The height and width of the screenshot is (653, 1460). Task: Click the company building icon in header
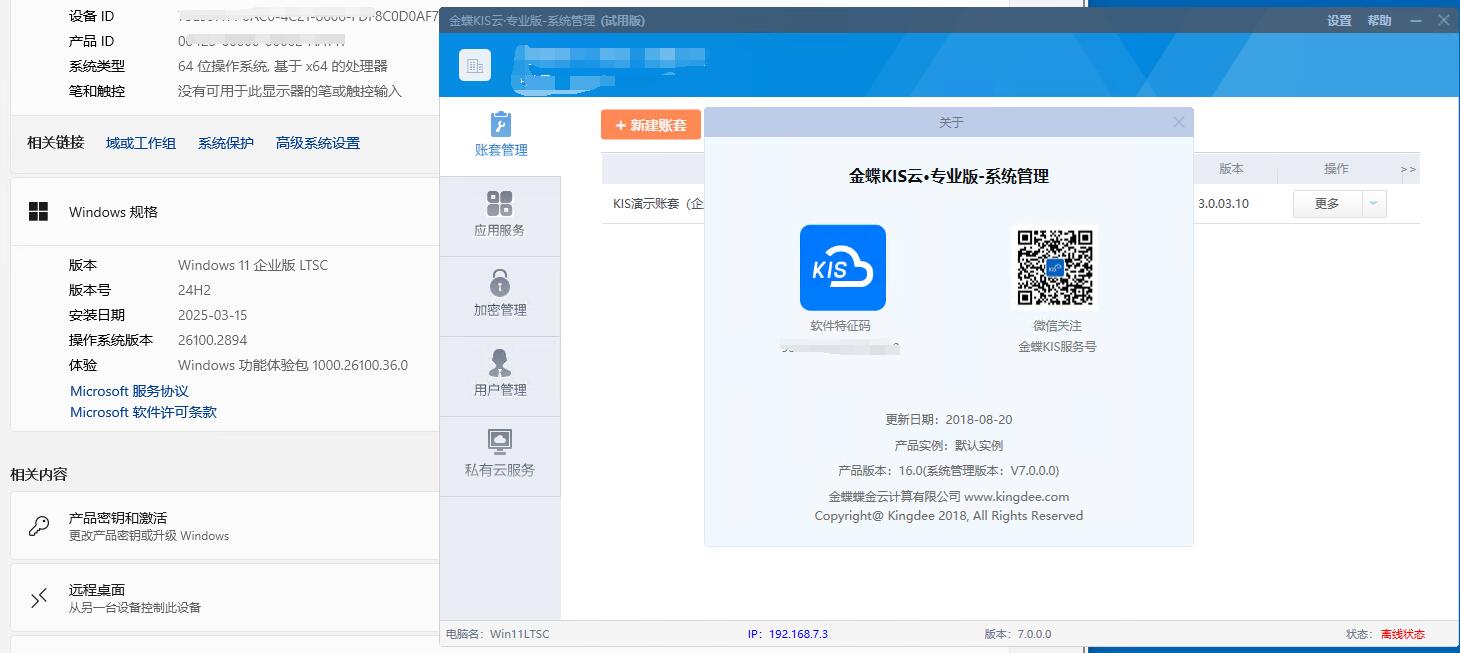(x=475, y=65)
